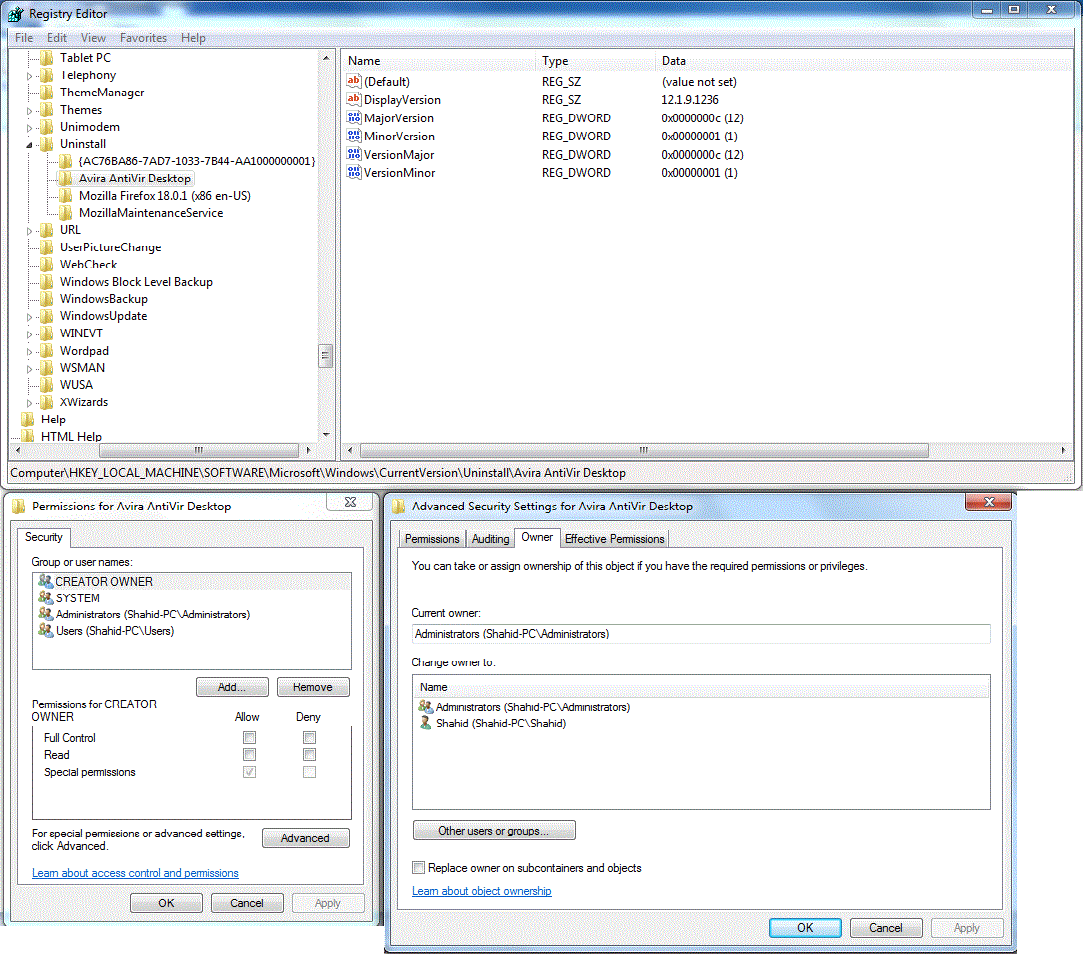This screenshot has height=954, width=1083.
Task: Tick Allow checkbox for Read
Action: [249, 754]
